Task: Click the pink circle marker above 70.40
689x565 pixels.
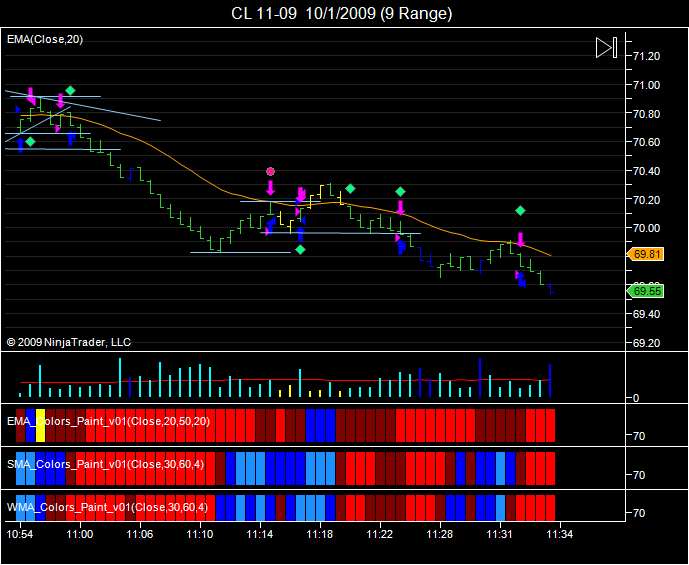Action: point(270,171)
